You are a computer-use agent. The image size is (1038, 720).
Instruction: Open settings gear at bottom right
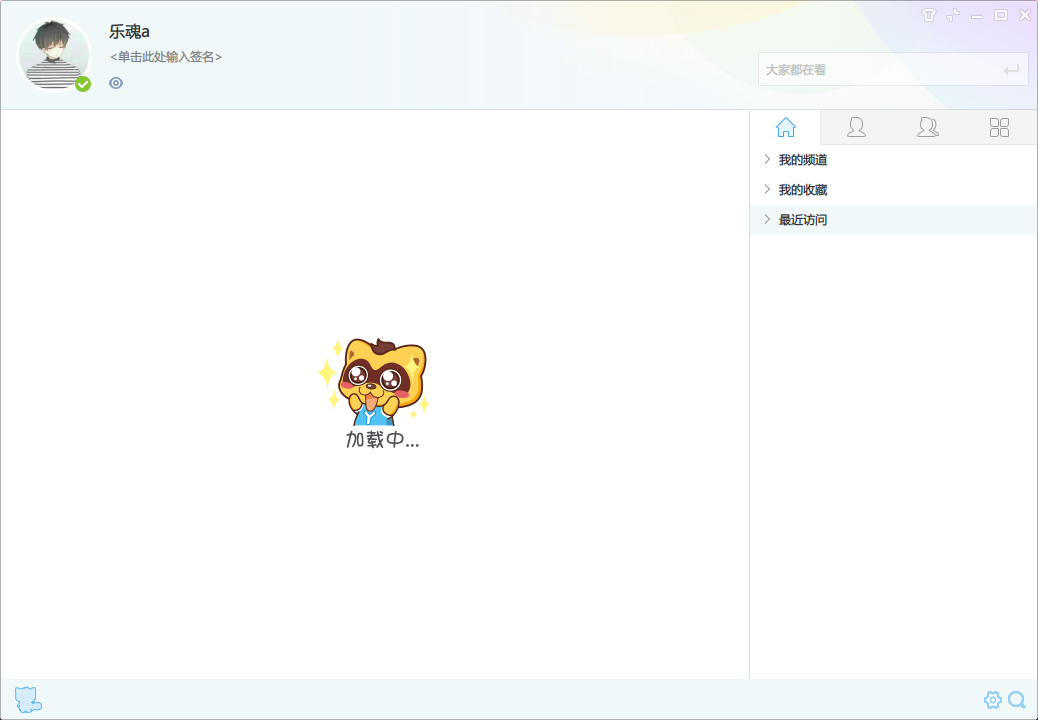pos(992,699)
